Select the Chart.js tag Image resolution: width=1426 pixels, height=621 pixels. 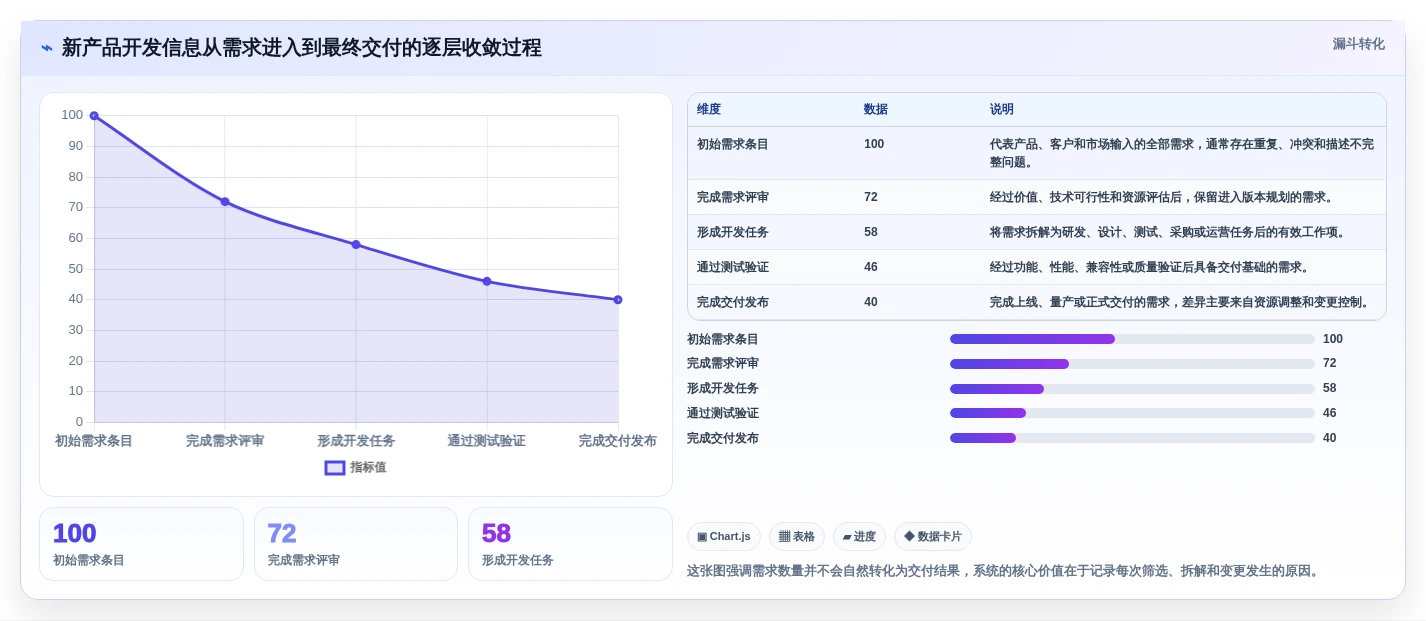coord(724,537)
